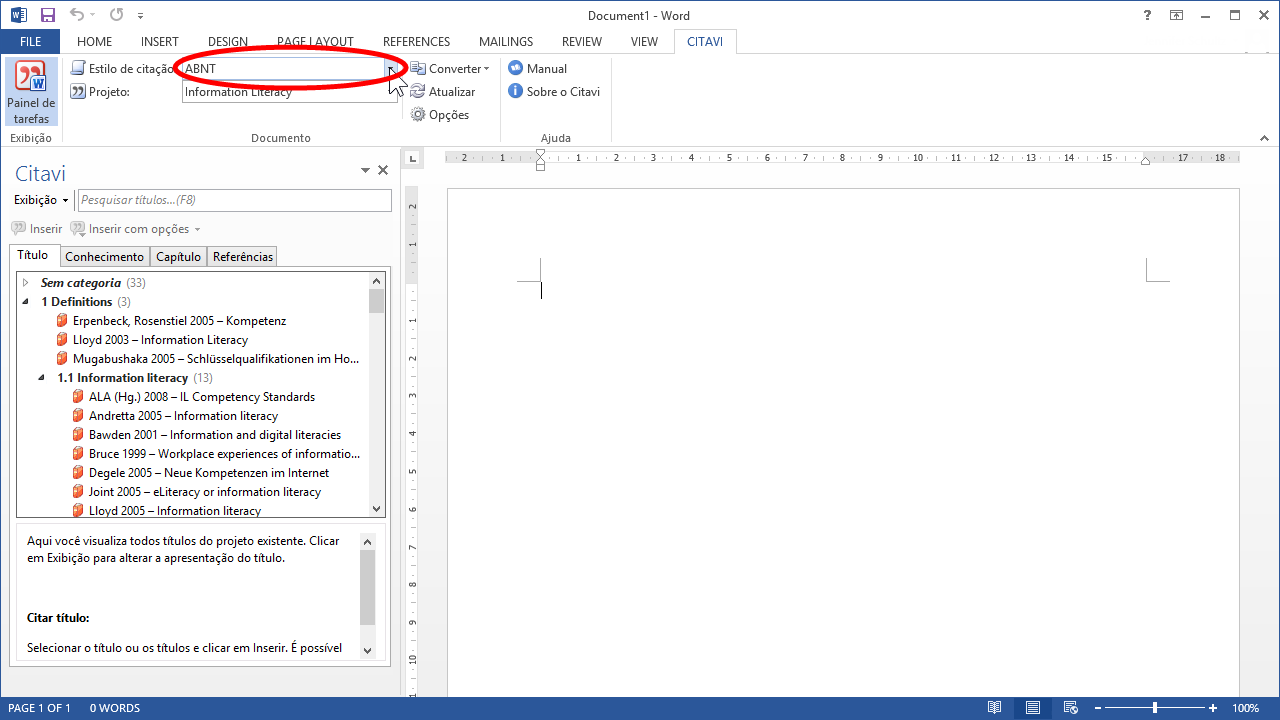
Task: Open Opções gear settings
Action: pos(440,115)
